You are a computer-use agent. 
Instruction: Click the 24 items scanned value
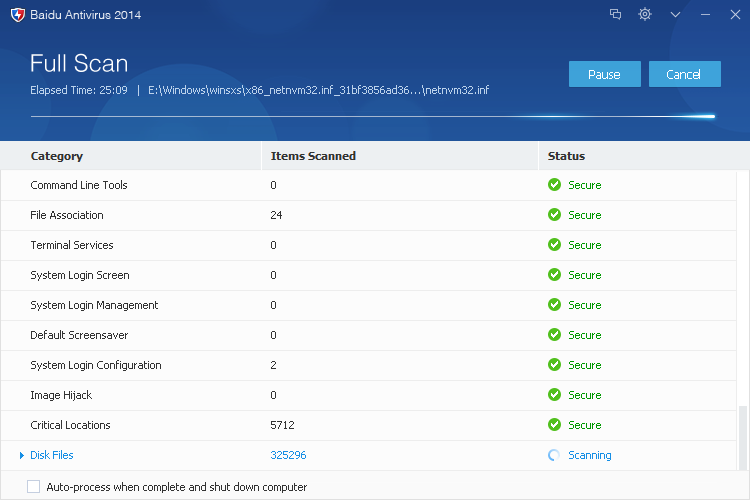(276, 215)
